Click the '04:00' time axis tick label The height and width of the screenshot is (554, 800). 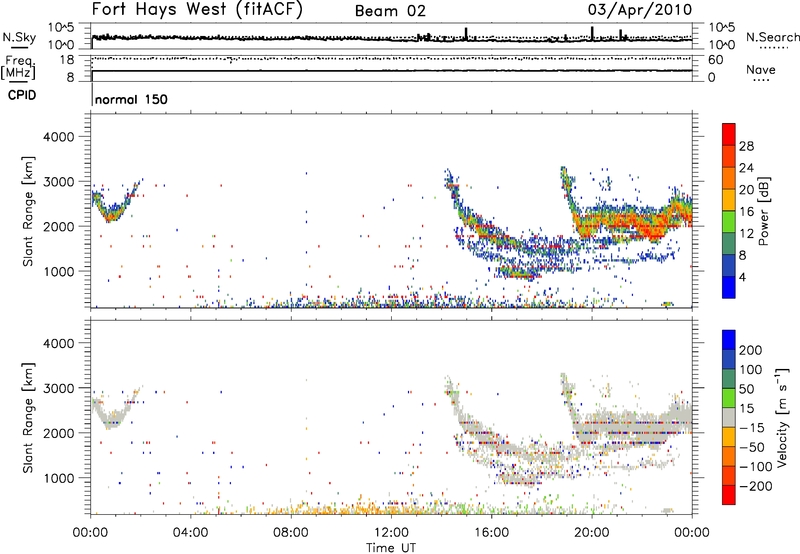click(x=190, y=533)
